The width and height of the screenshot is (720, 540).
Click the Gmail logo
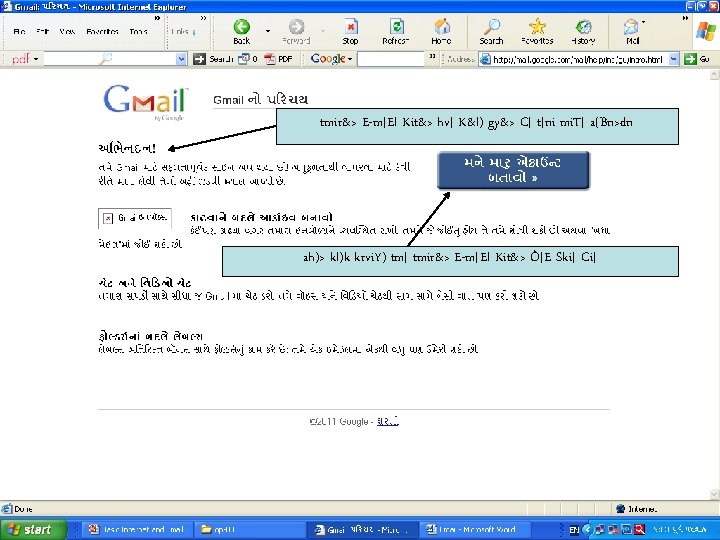click(x=146, y=100)
